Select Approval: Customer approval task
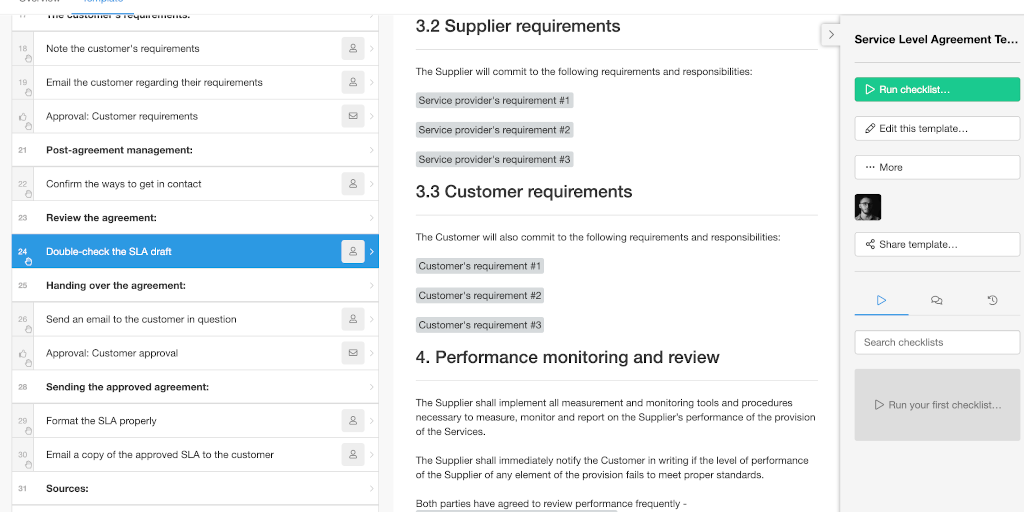This screenshot has width=1024, height=512. (x=195, y=353)
